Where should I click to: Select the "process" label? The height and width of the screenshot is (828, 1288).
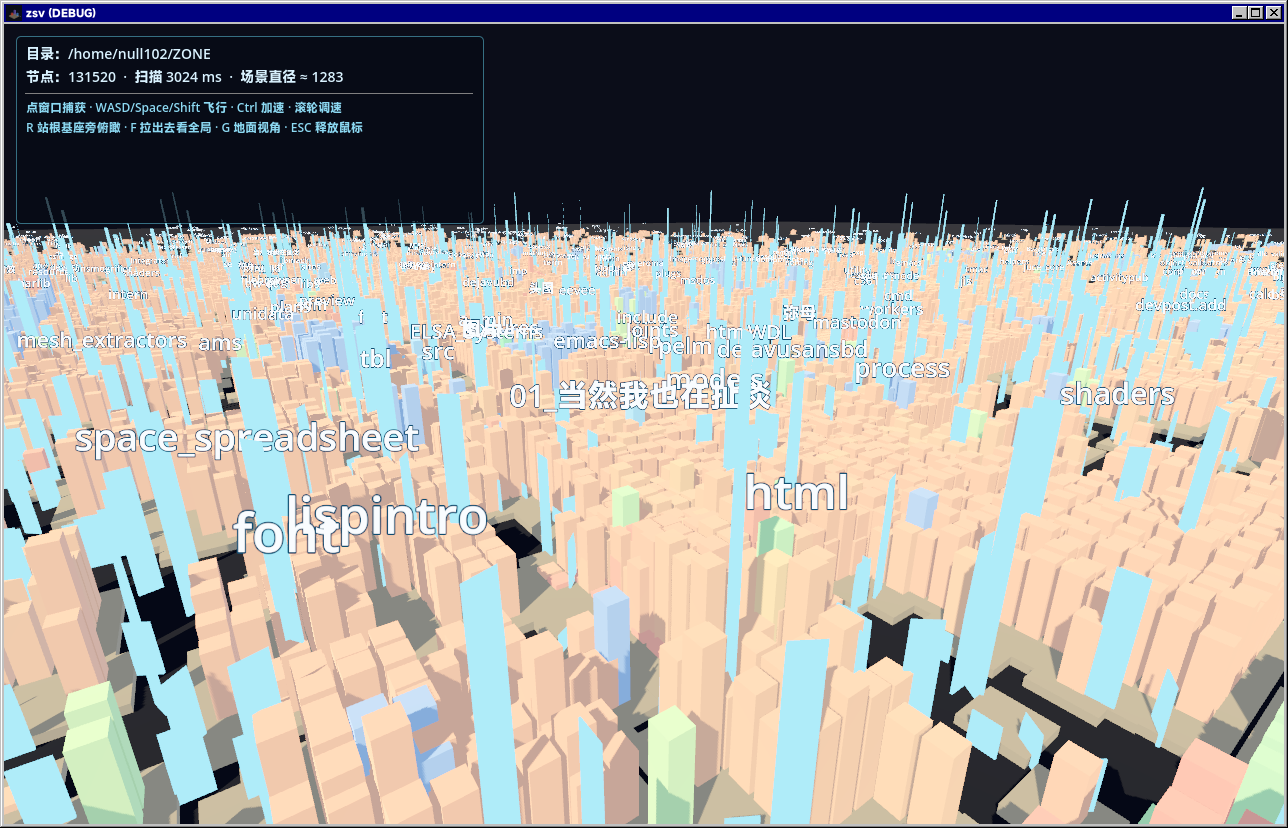[x=902, y=369]
